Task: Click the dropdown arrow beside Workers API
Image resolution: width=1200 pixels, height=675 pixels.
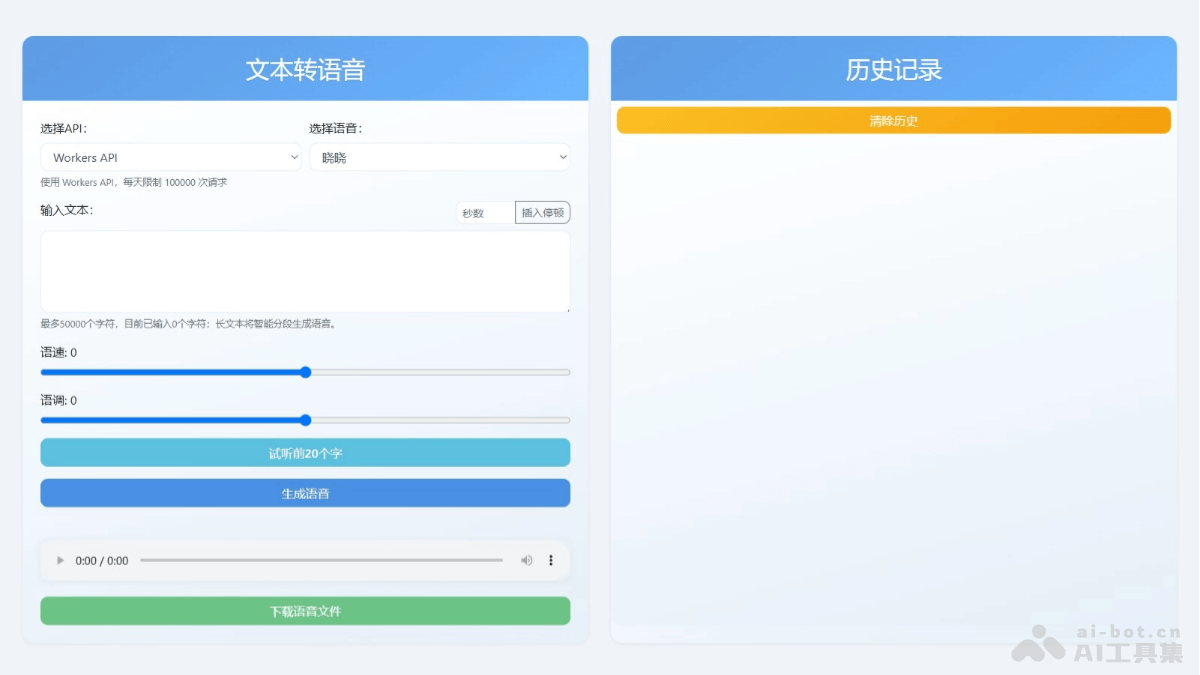Action: pyautogui.click(x=293, y=157)
